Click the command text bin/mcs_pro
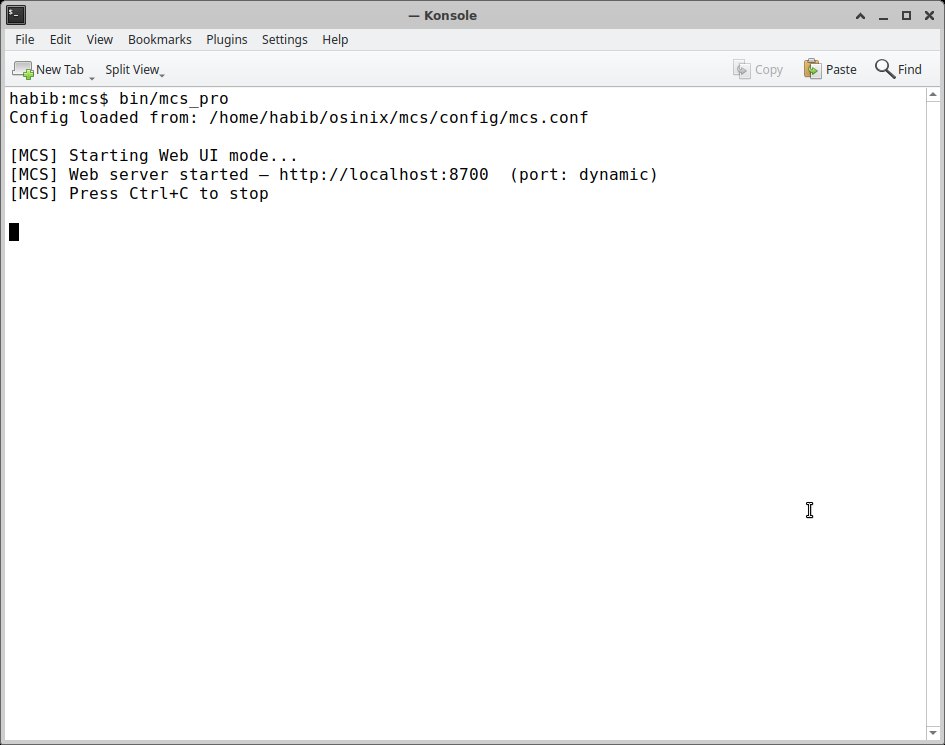 pyautogui.click(x=174, y=99)
